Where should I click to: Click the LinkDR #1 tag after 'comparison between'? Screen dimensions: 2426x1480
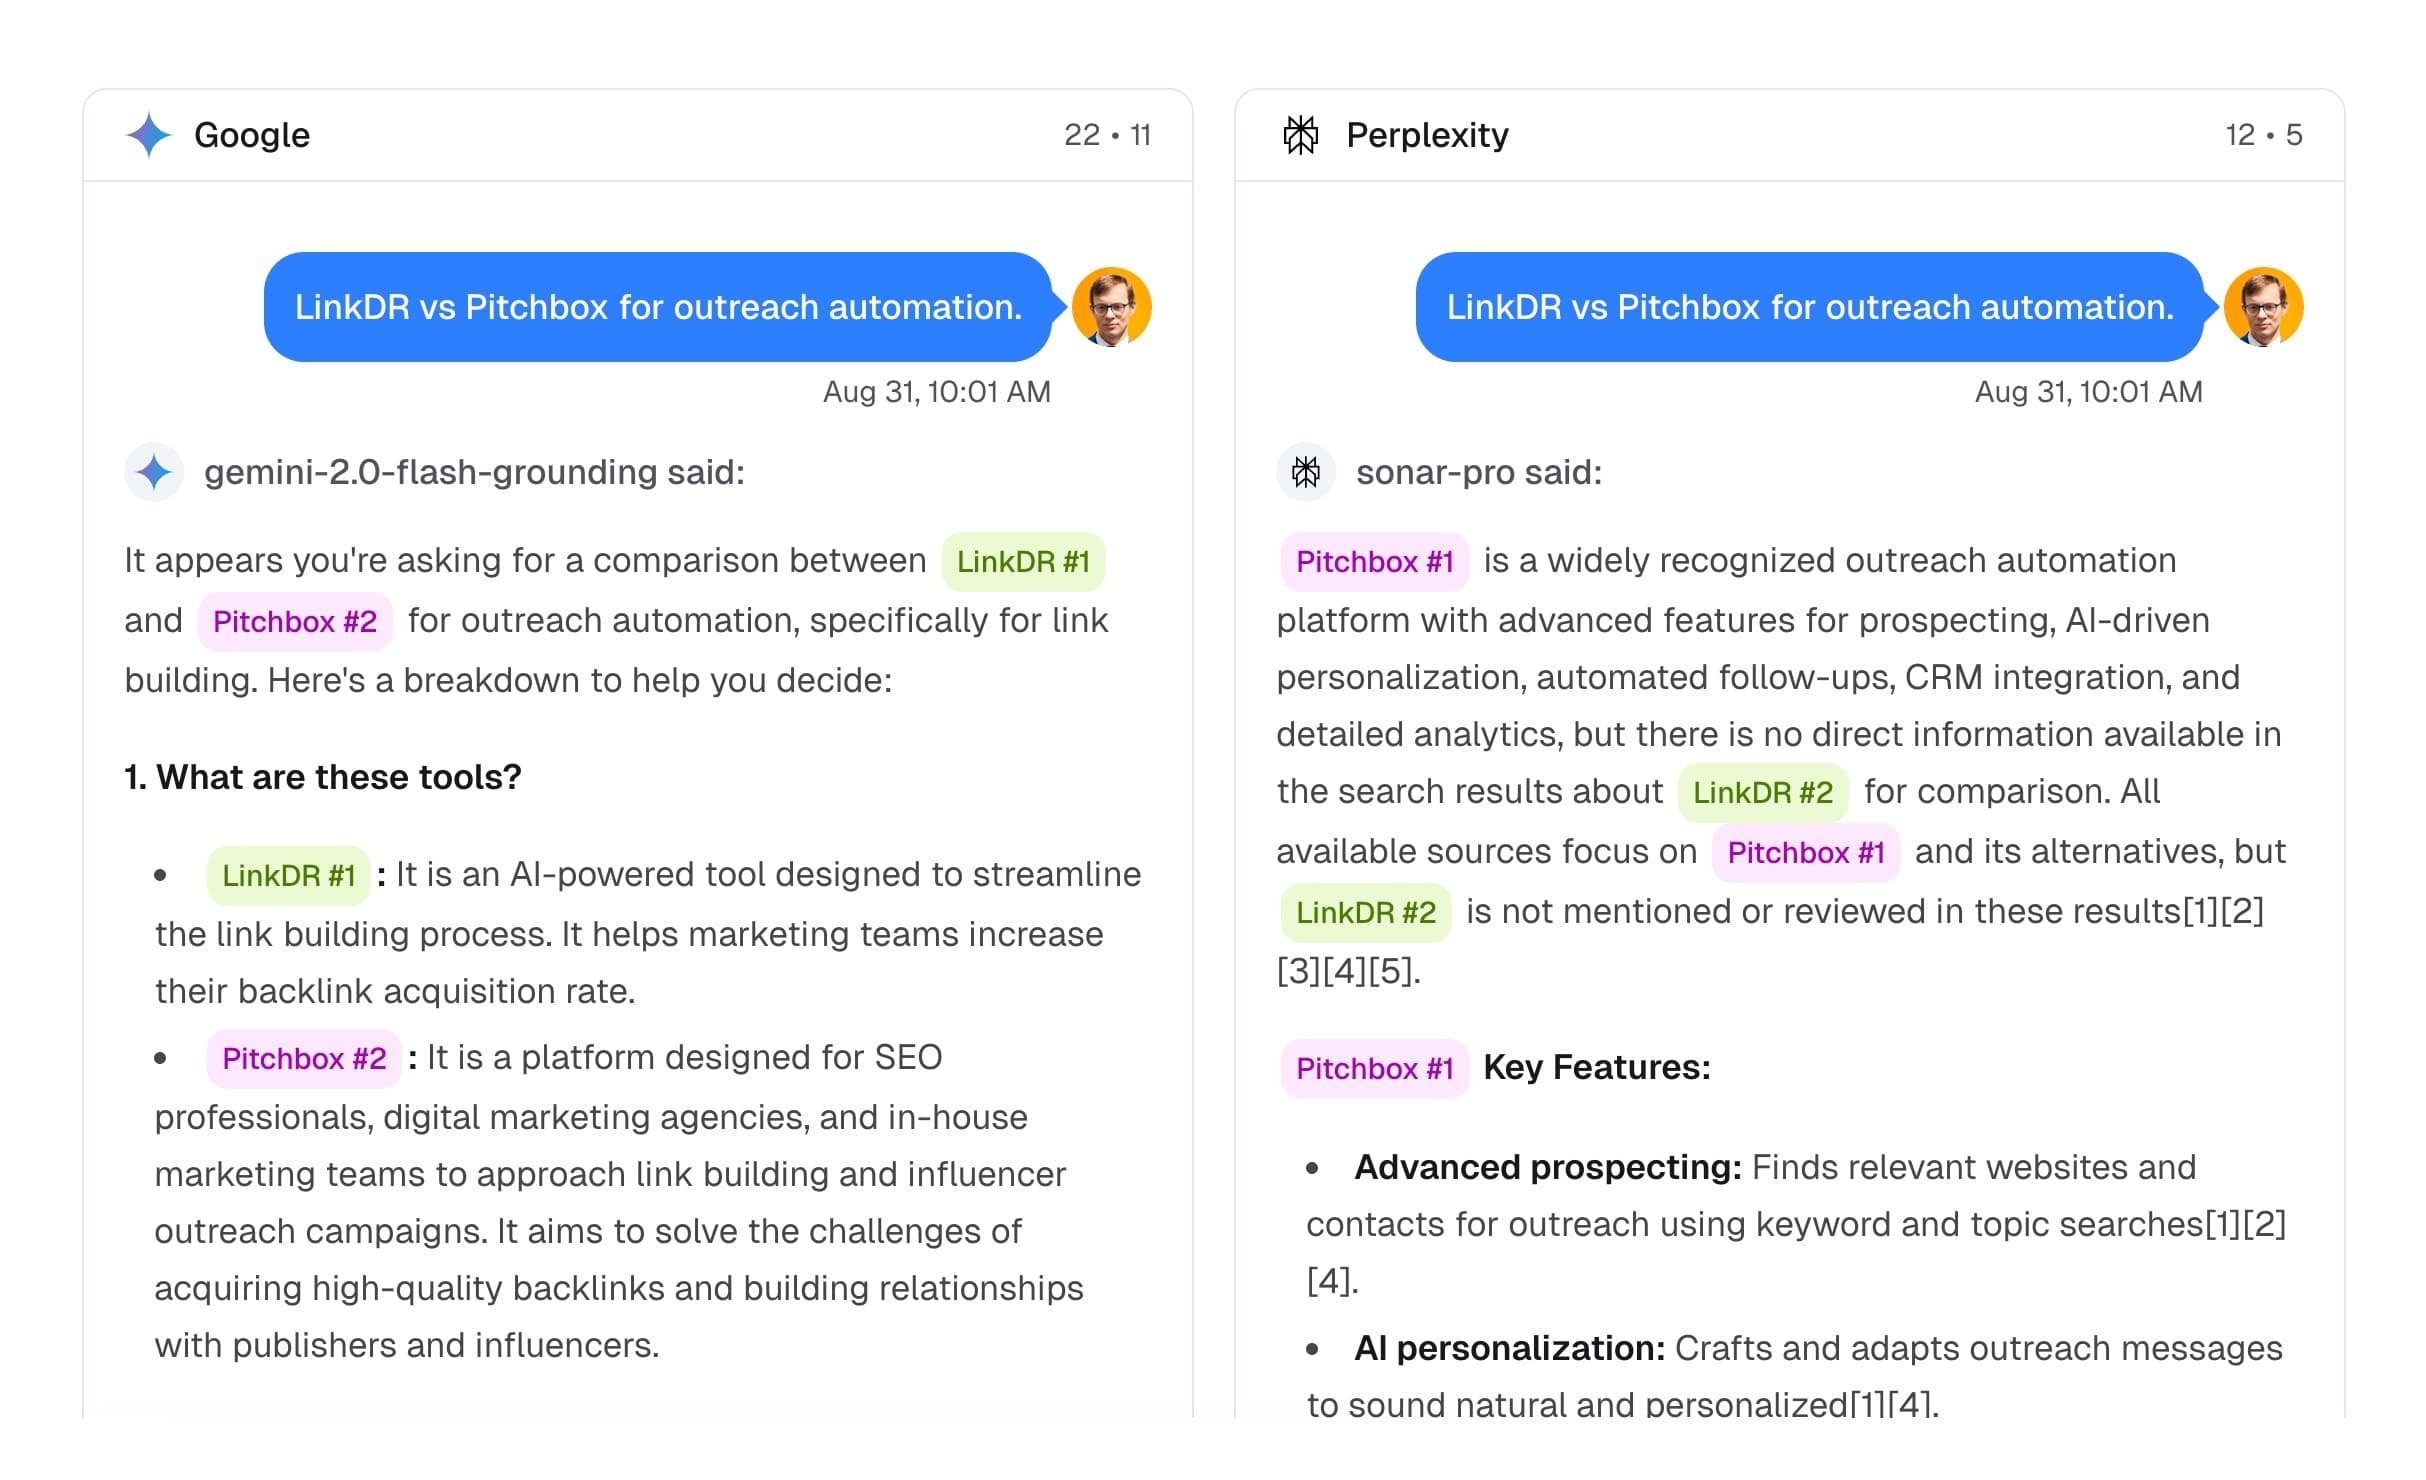coord(1023,561)
